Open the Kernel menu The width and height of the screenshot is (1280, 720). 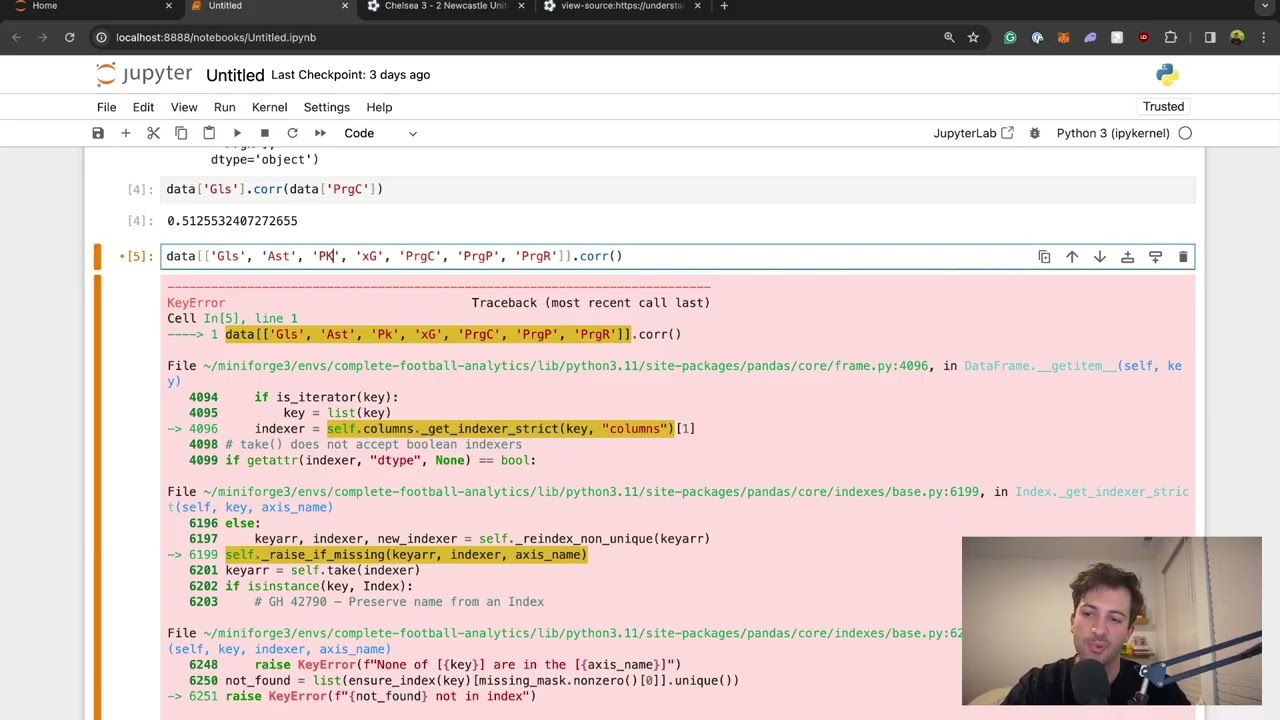click(x=269, y=107)
